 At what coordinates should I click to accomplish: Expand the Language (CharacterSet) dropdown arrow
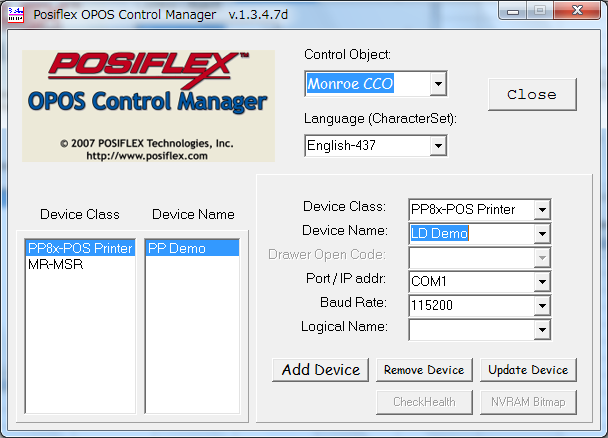[438, 146]
